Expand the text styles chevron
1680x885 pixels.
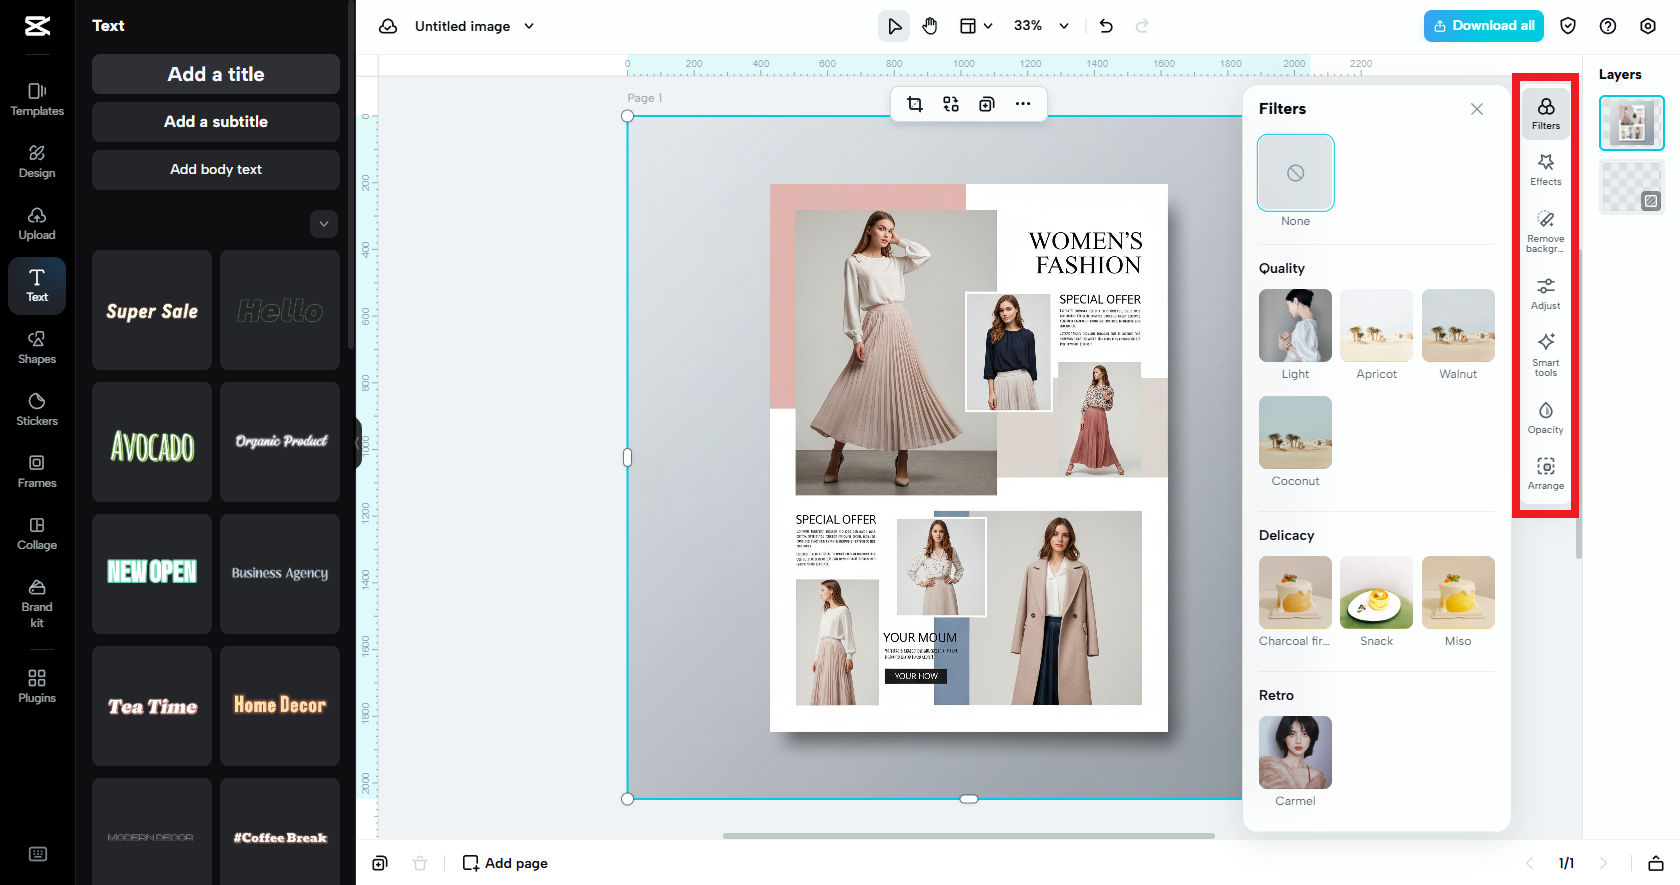coord(323,224)
